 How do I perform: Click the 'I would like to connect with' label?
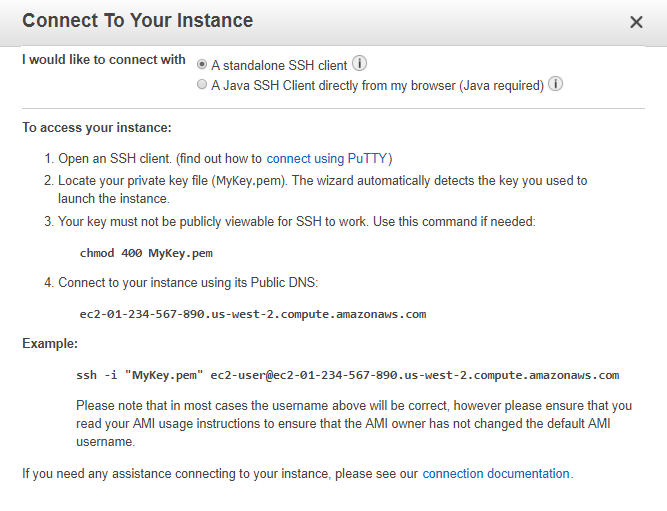coord(103,60)
